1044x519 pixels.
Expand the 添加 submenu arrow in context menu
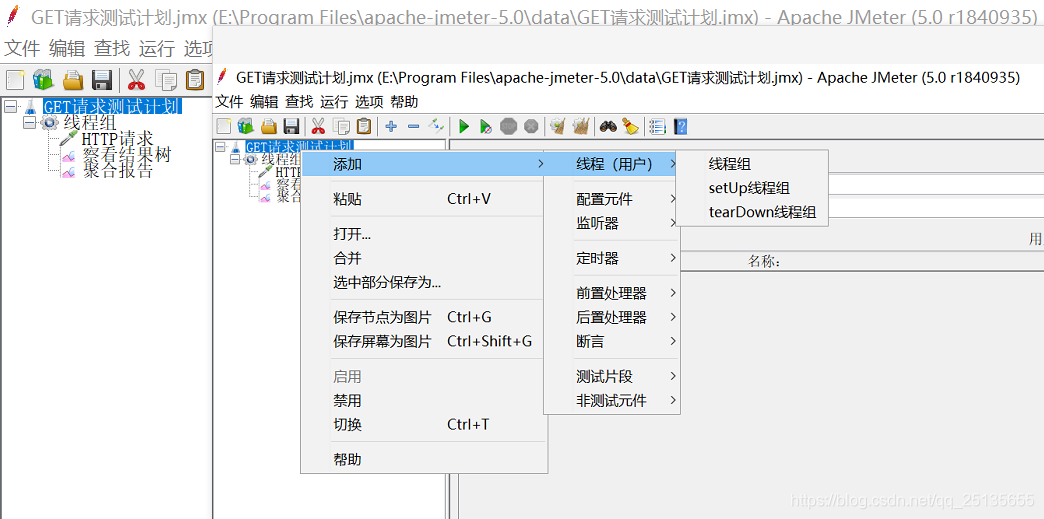pyautogui.click(x=541, y=164)
